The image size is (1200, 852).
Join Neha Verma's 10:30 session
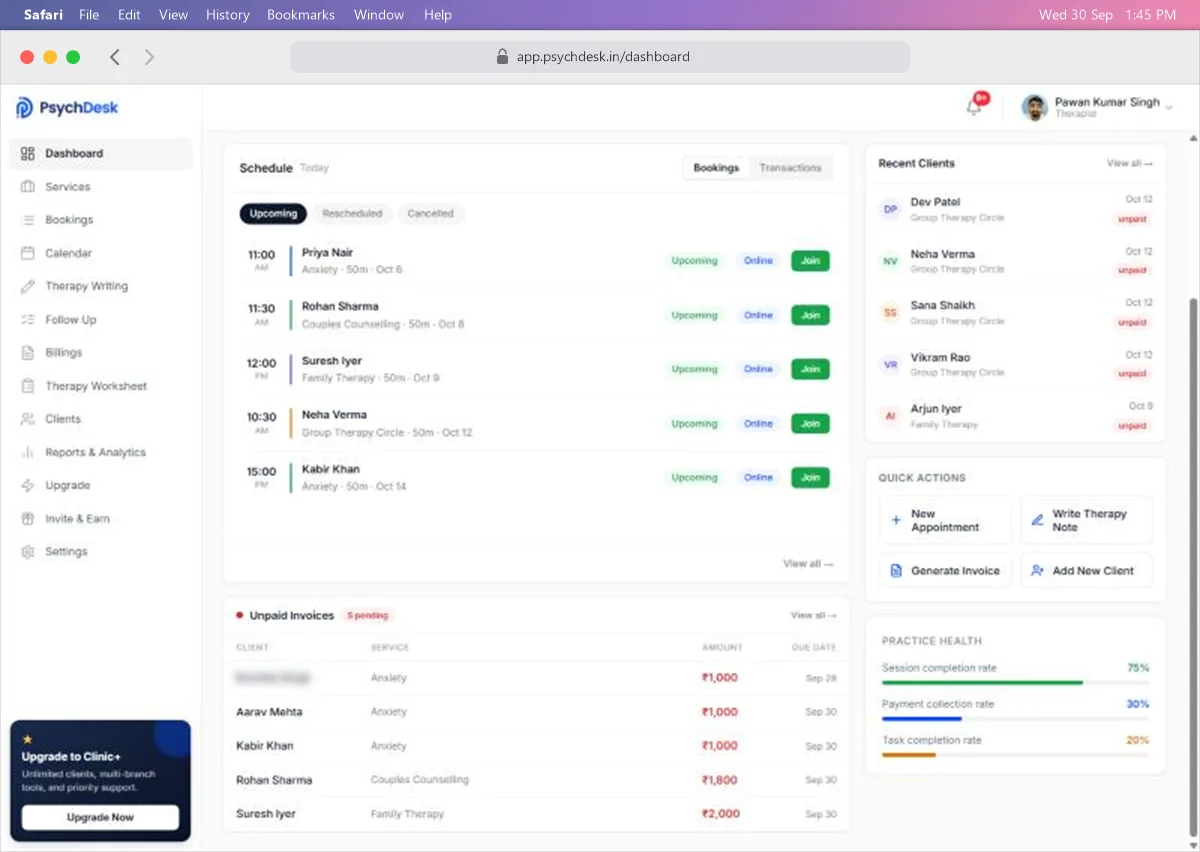(810, 424)
